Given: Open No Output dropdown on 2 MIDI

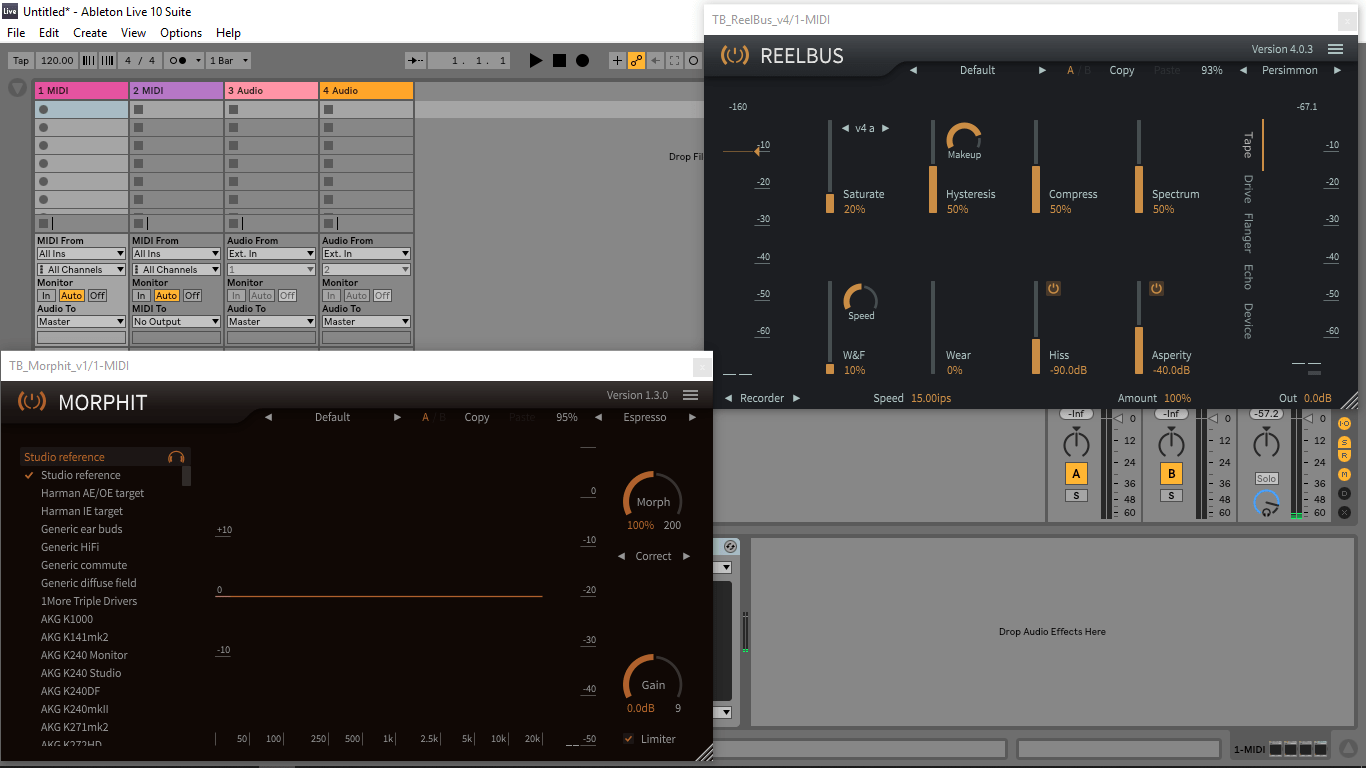Looking at the screenshot, I should pyautogui.click(x=176, y=322).
